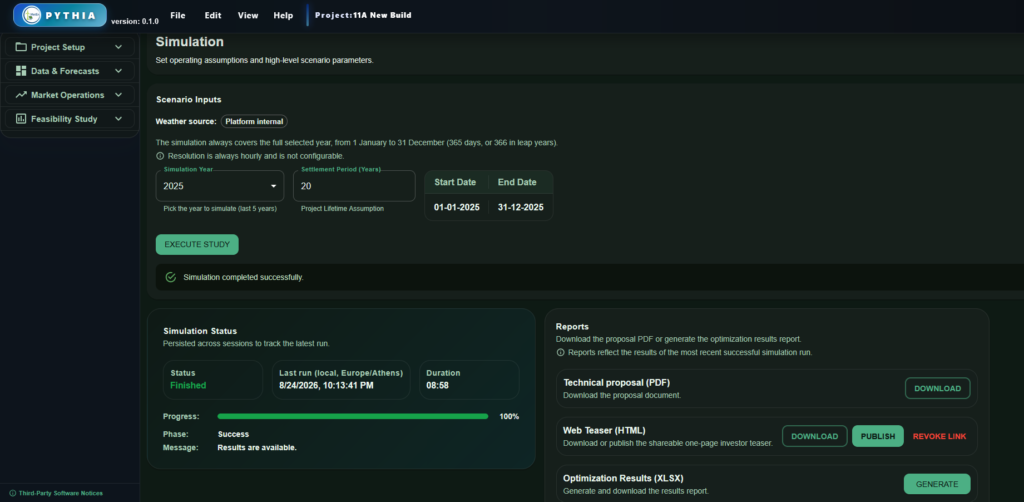Click the Project: 11A New Build label
Viewport: 1024px width, 502px height.
tap(363, 15)
